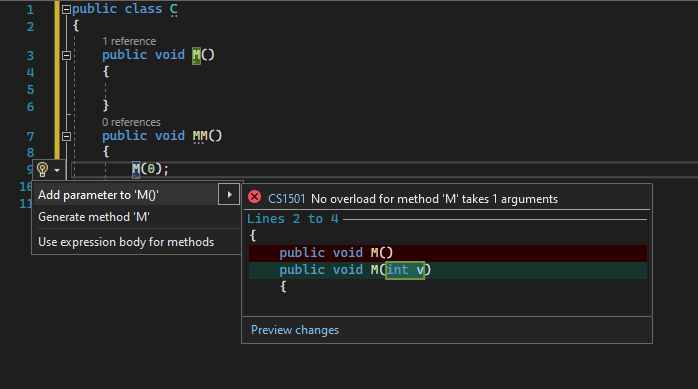698x389 pixels.
Task: Click the MM method name on line 7
Action: coord(200,136)
